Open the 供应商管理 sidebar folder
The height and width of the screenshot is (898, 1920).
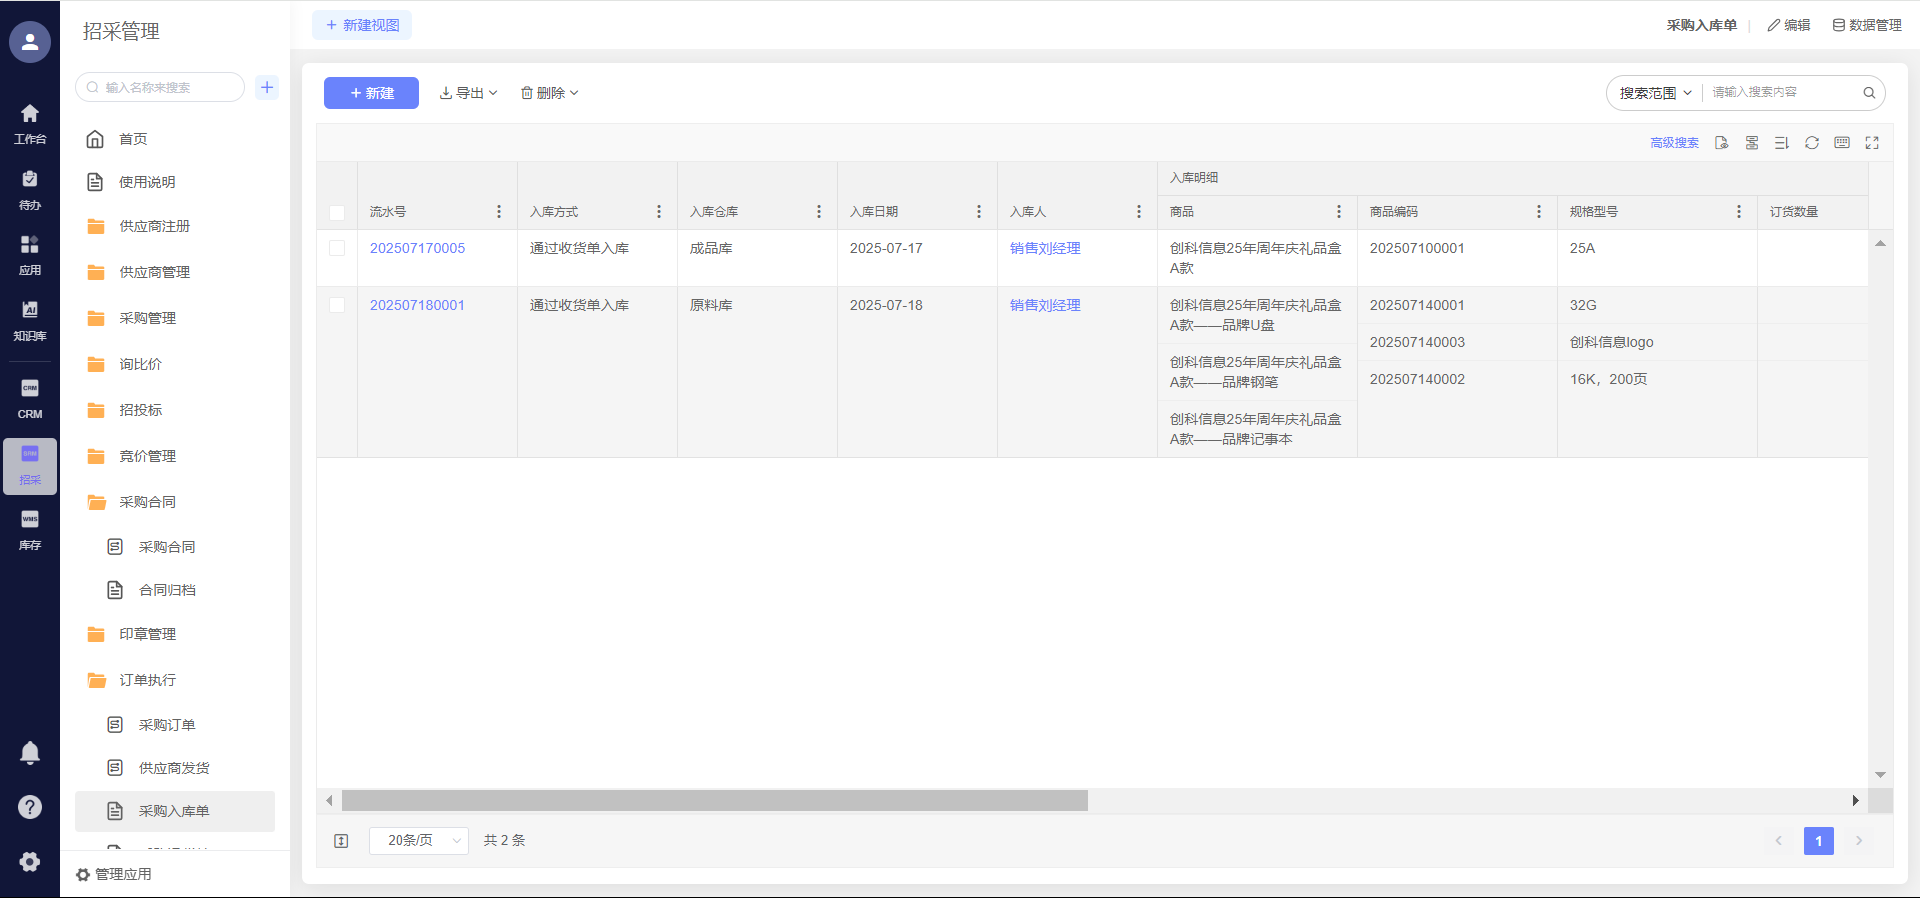pos(154,272)
